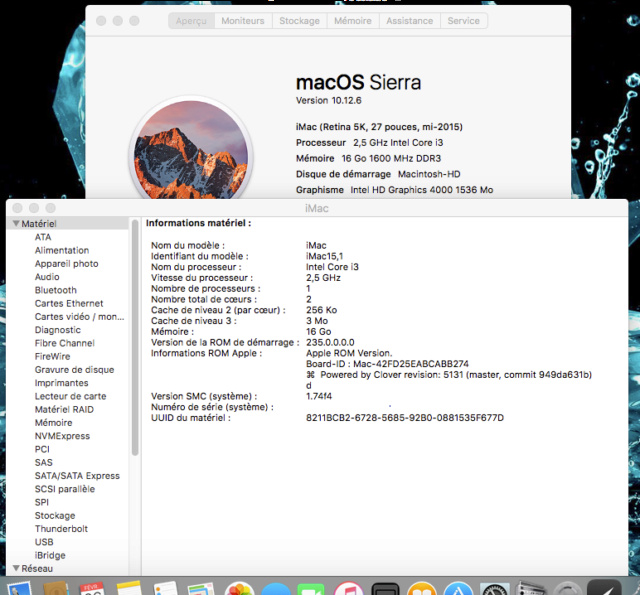Select Diagnostic in the sidebar

[x=58, y=330]
